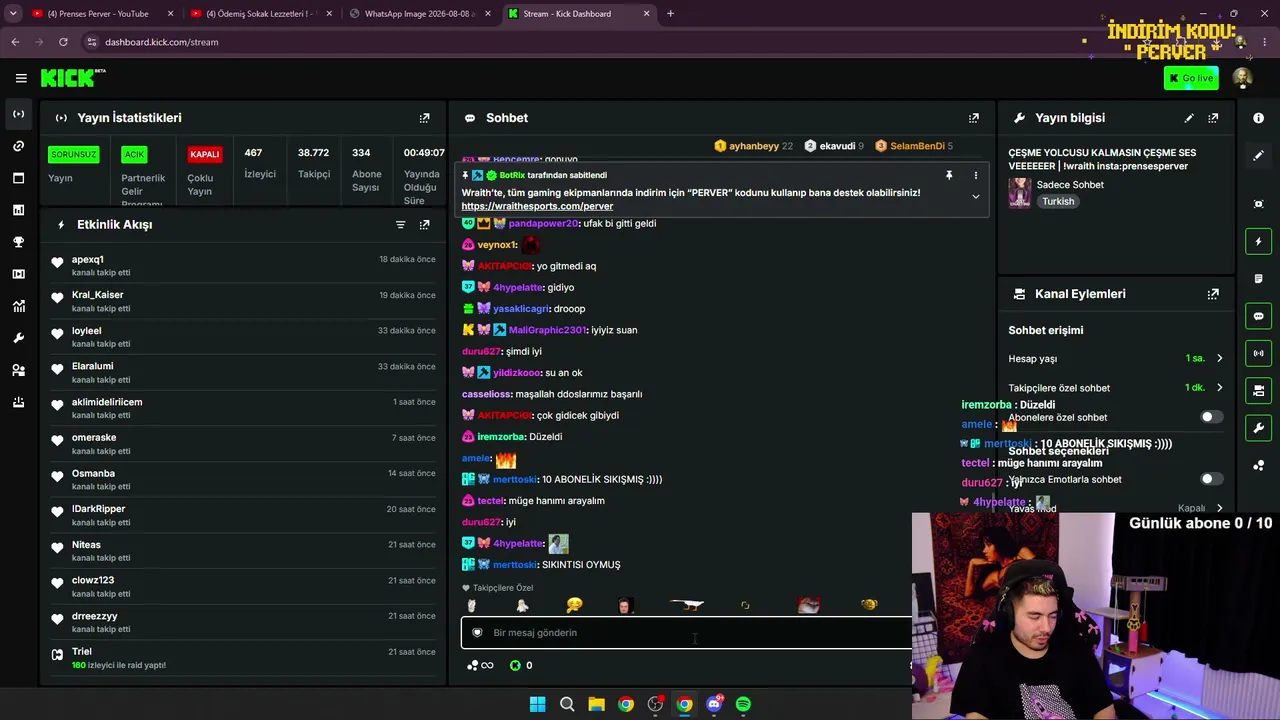Open the window layout icon in left sidebar
The image size is (1280, 720).
[x=19, y=178]
